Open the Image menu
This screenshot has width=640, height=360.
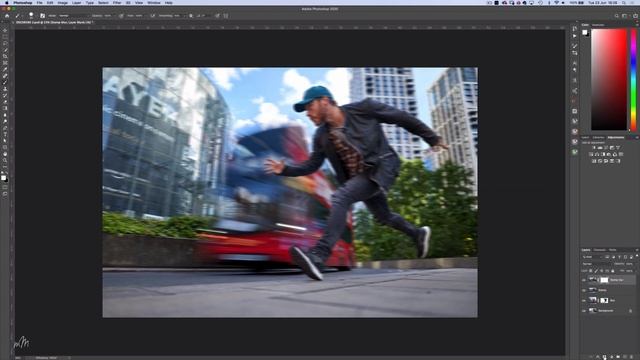[62, 3]
